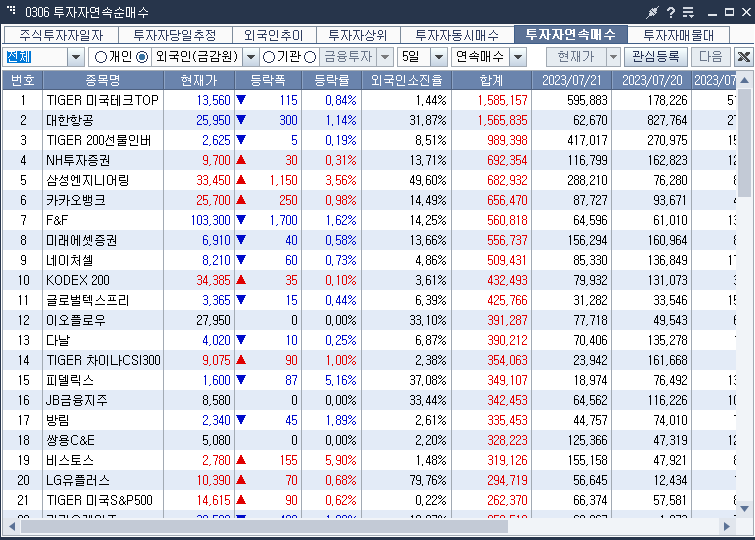Open the 연속매수 dropdown
Screen dimensions: 755x540
pos(518,57)
